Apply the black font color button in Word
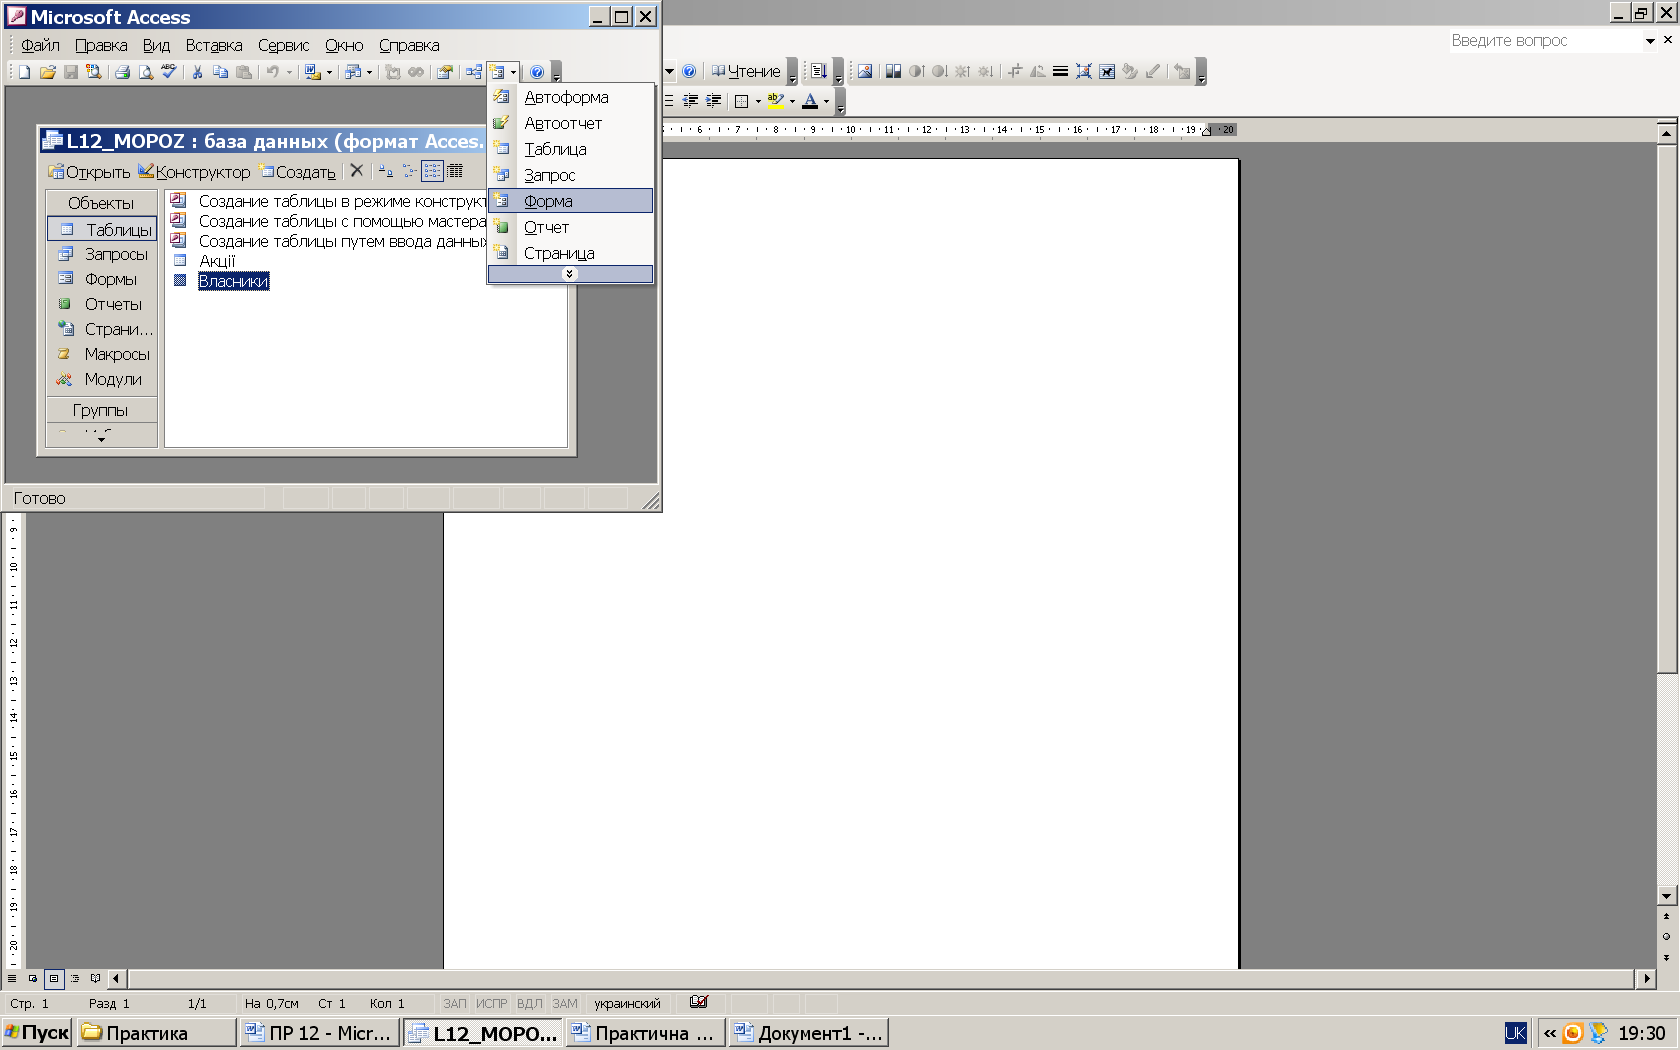Screen dimensions: 1680x1050 [810, 101]
